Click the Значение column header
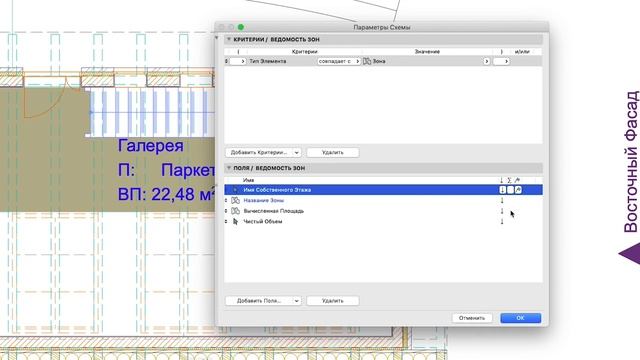Image resolution: width=640 pixels, height=360 pixels. click(x=427, y=52)
